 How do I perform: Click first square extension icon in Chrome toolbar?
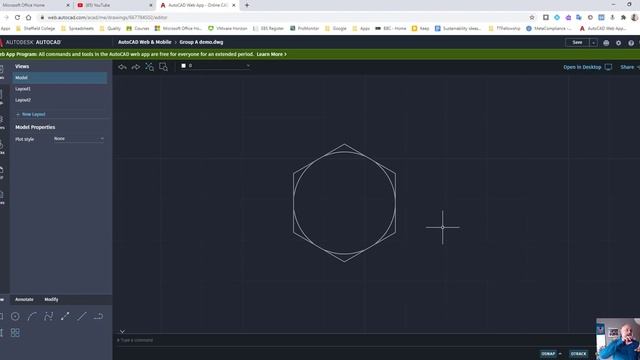pos(546,18)
